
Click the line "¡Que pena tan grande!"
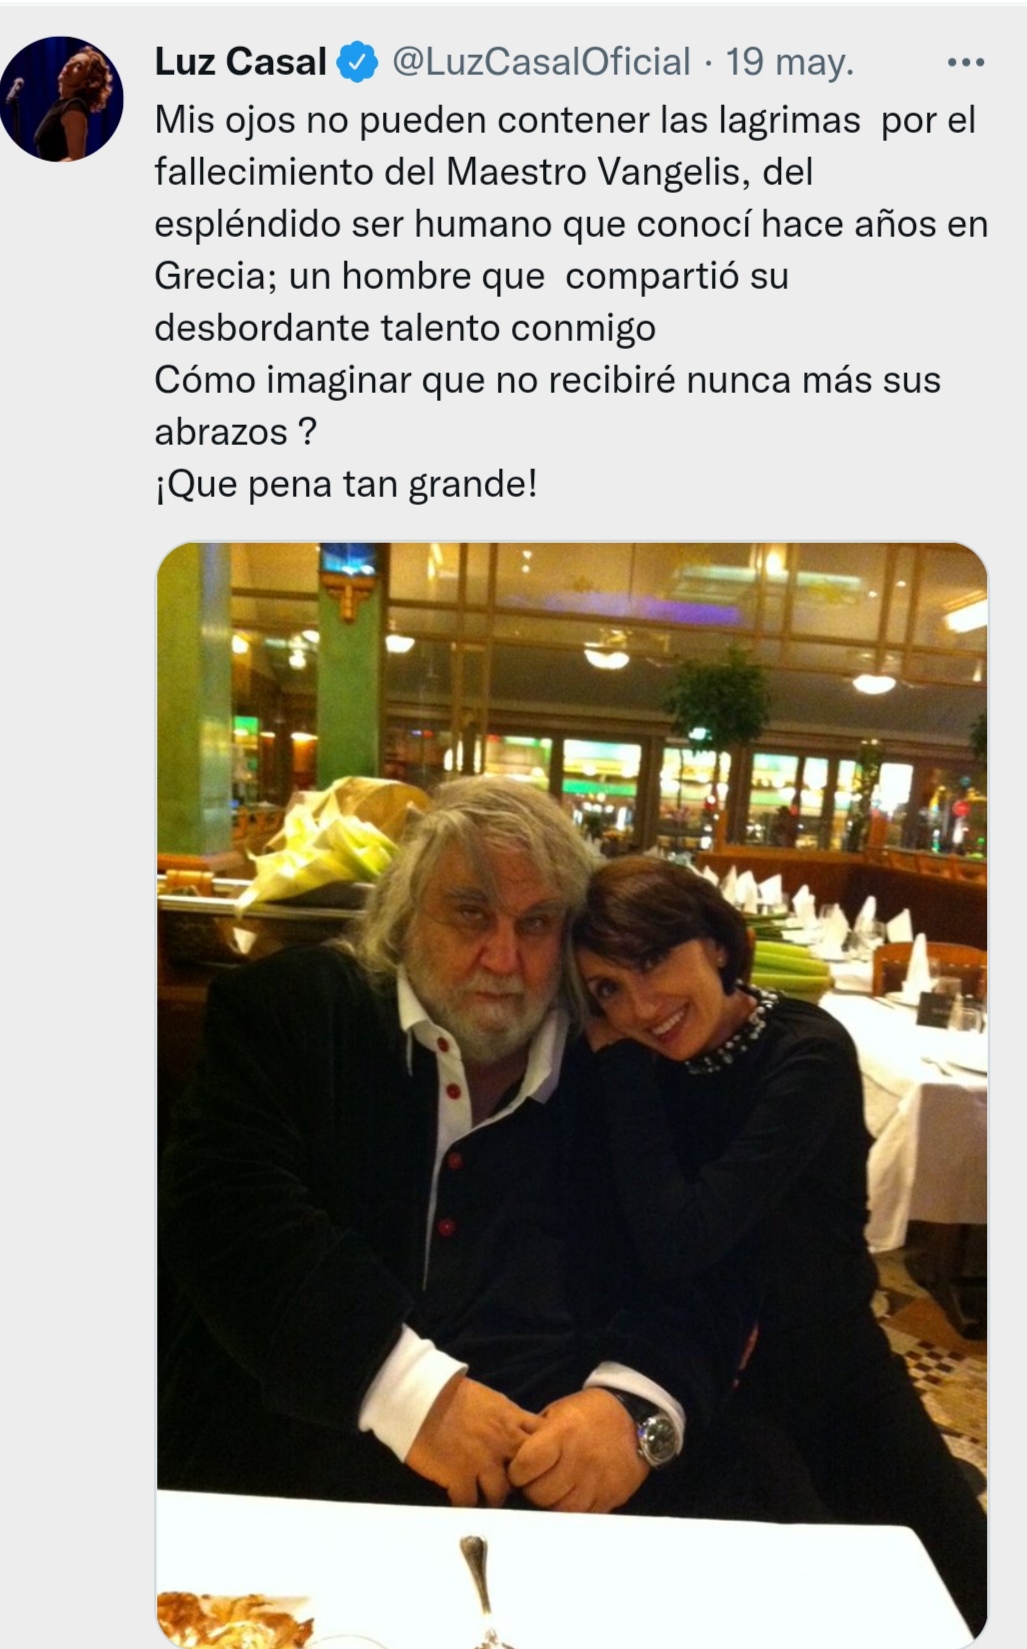tap(346, 484)
